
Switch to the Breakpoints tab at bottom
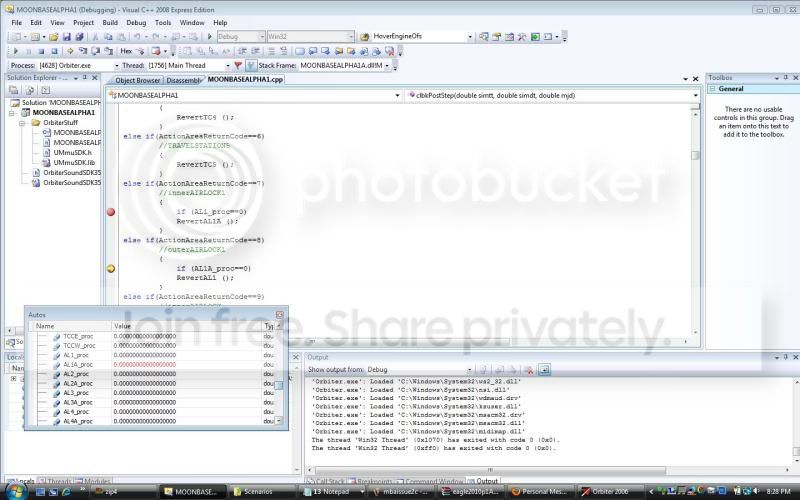[x=370, y=481]
